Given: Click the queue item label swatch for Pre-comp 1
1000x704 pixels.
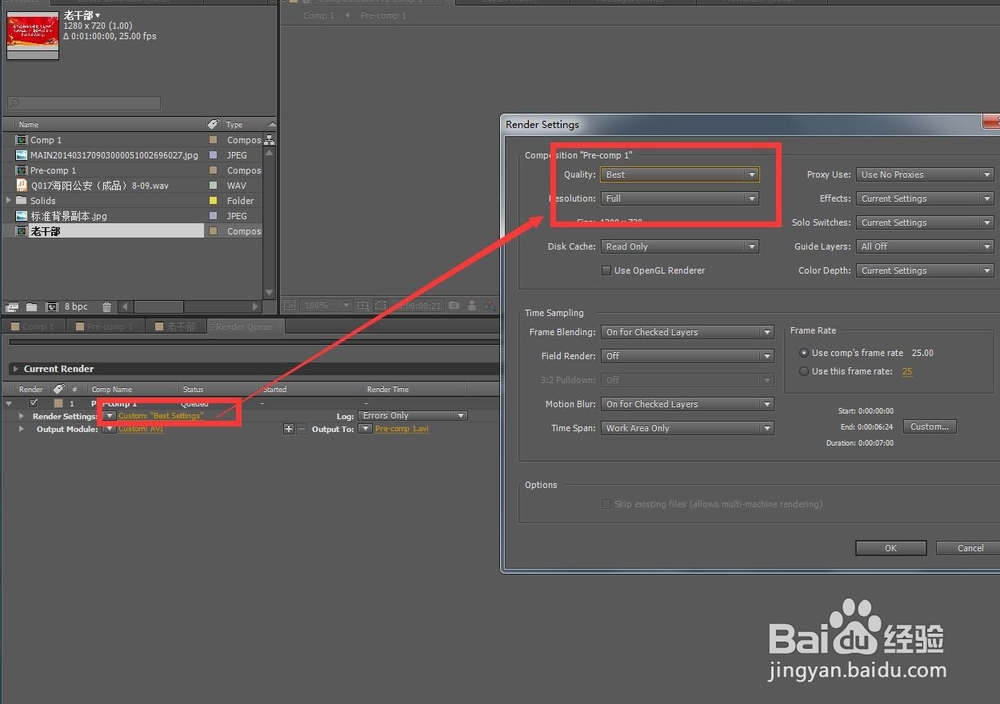Looking at the screenshot, I should tap(58, 403).
